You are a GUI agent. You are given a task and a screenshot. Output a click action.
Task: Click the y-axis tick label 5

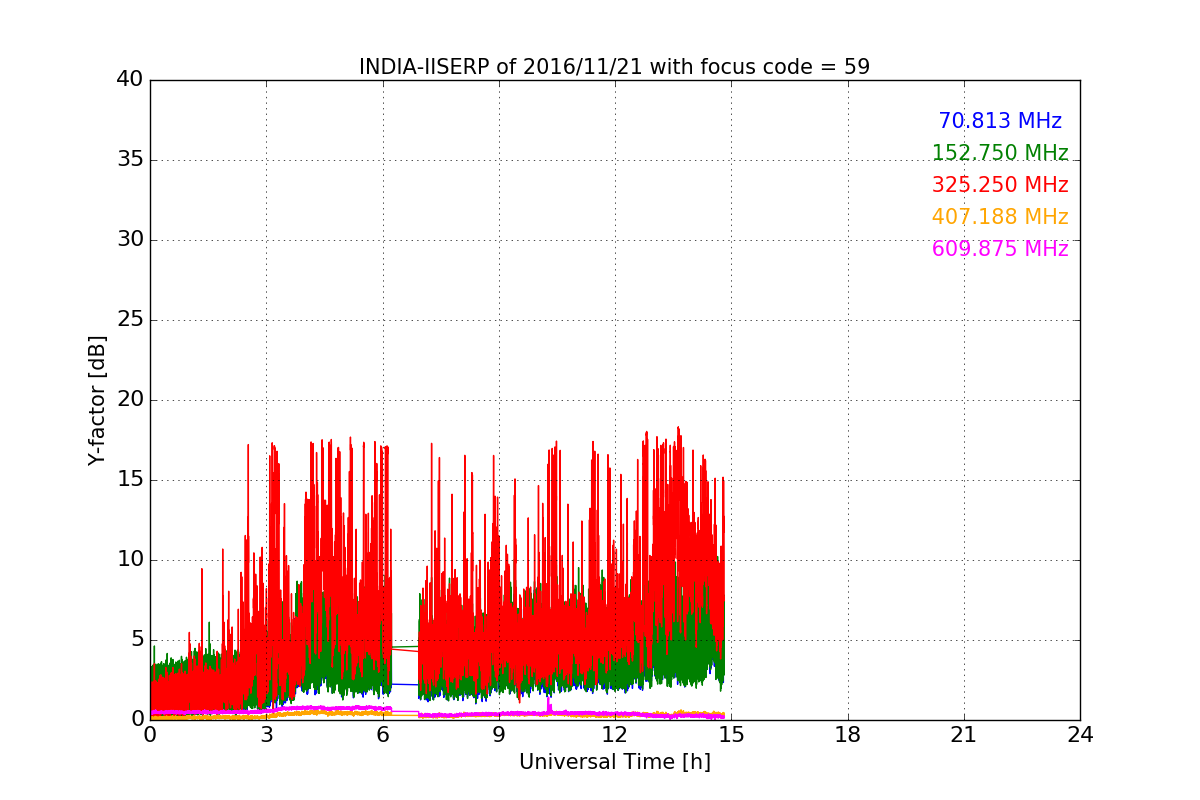(x=137, y=640)
